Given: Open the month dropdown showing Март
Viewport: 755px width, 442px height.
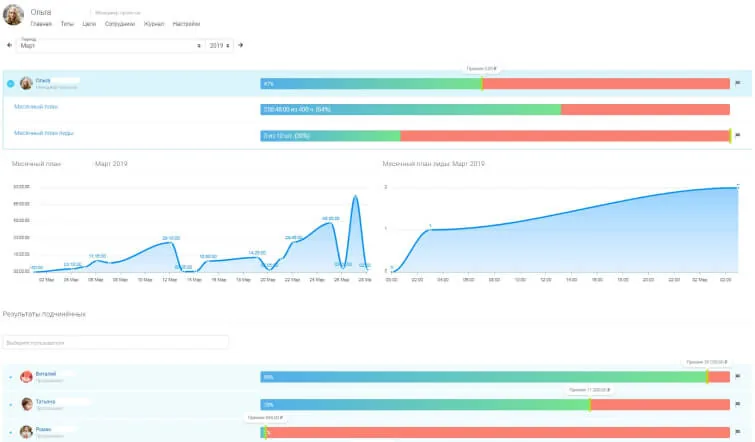Looking at the screenshot, I should pyautogui.click(x=110, y=45).
